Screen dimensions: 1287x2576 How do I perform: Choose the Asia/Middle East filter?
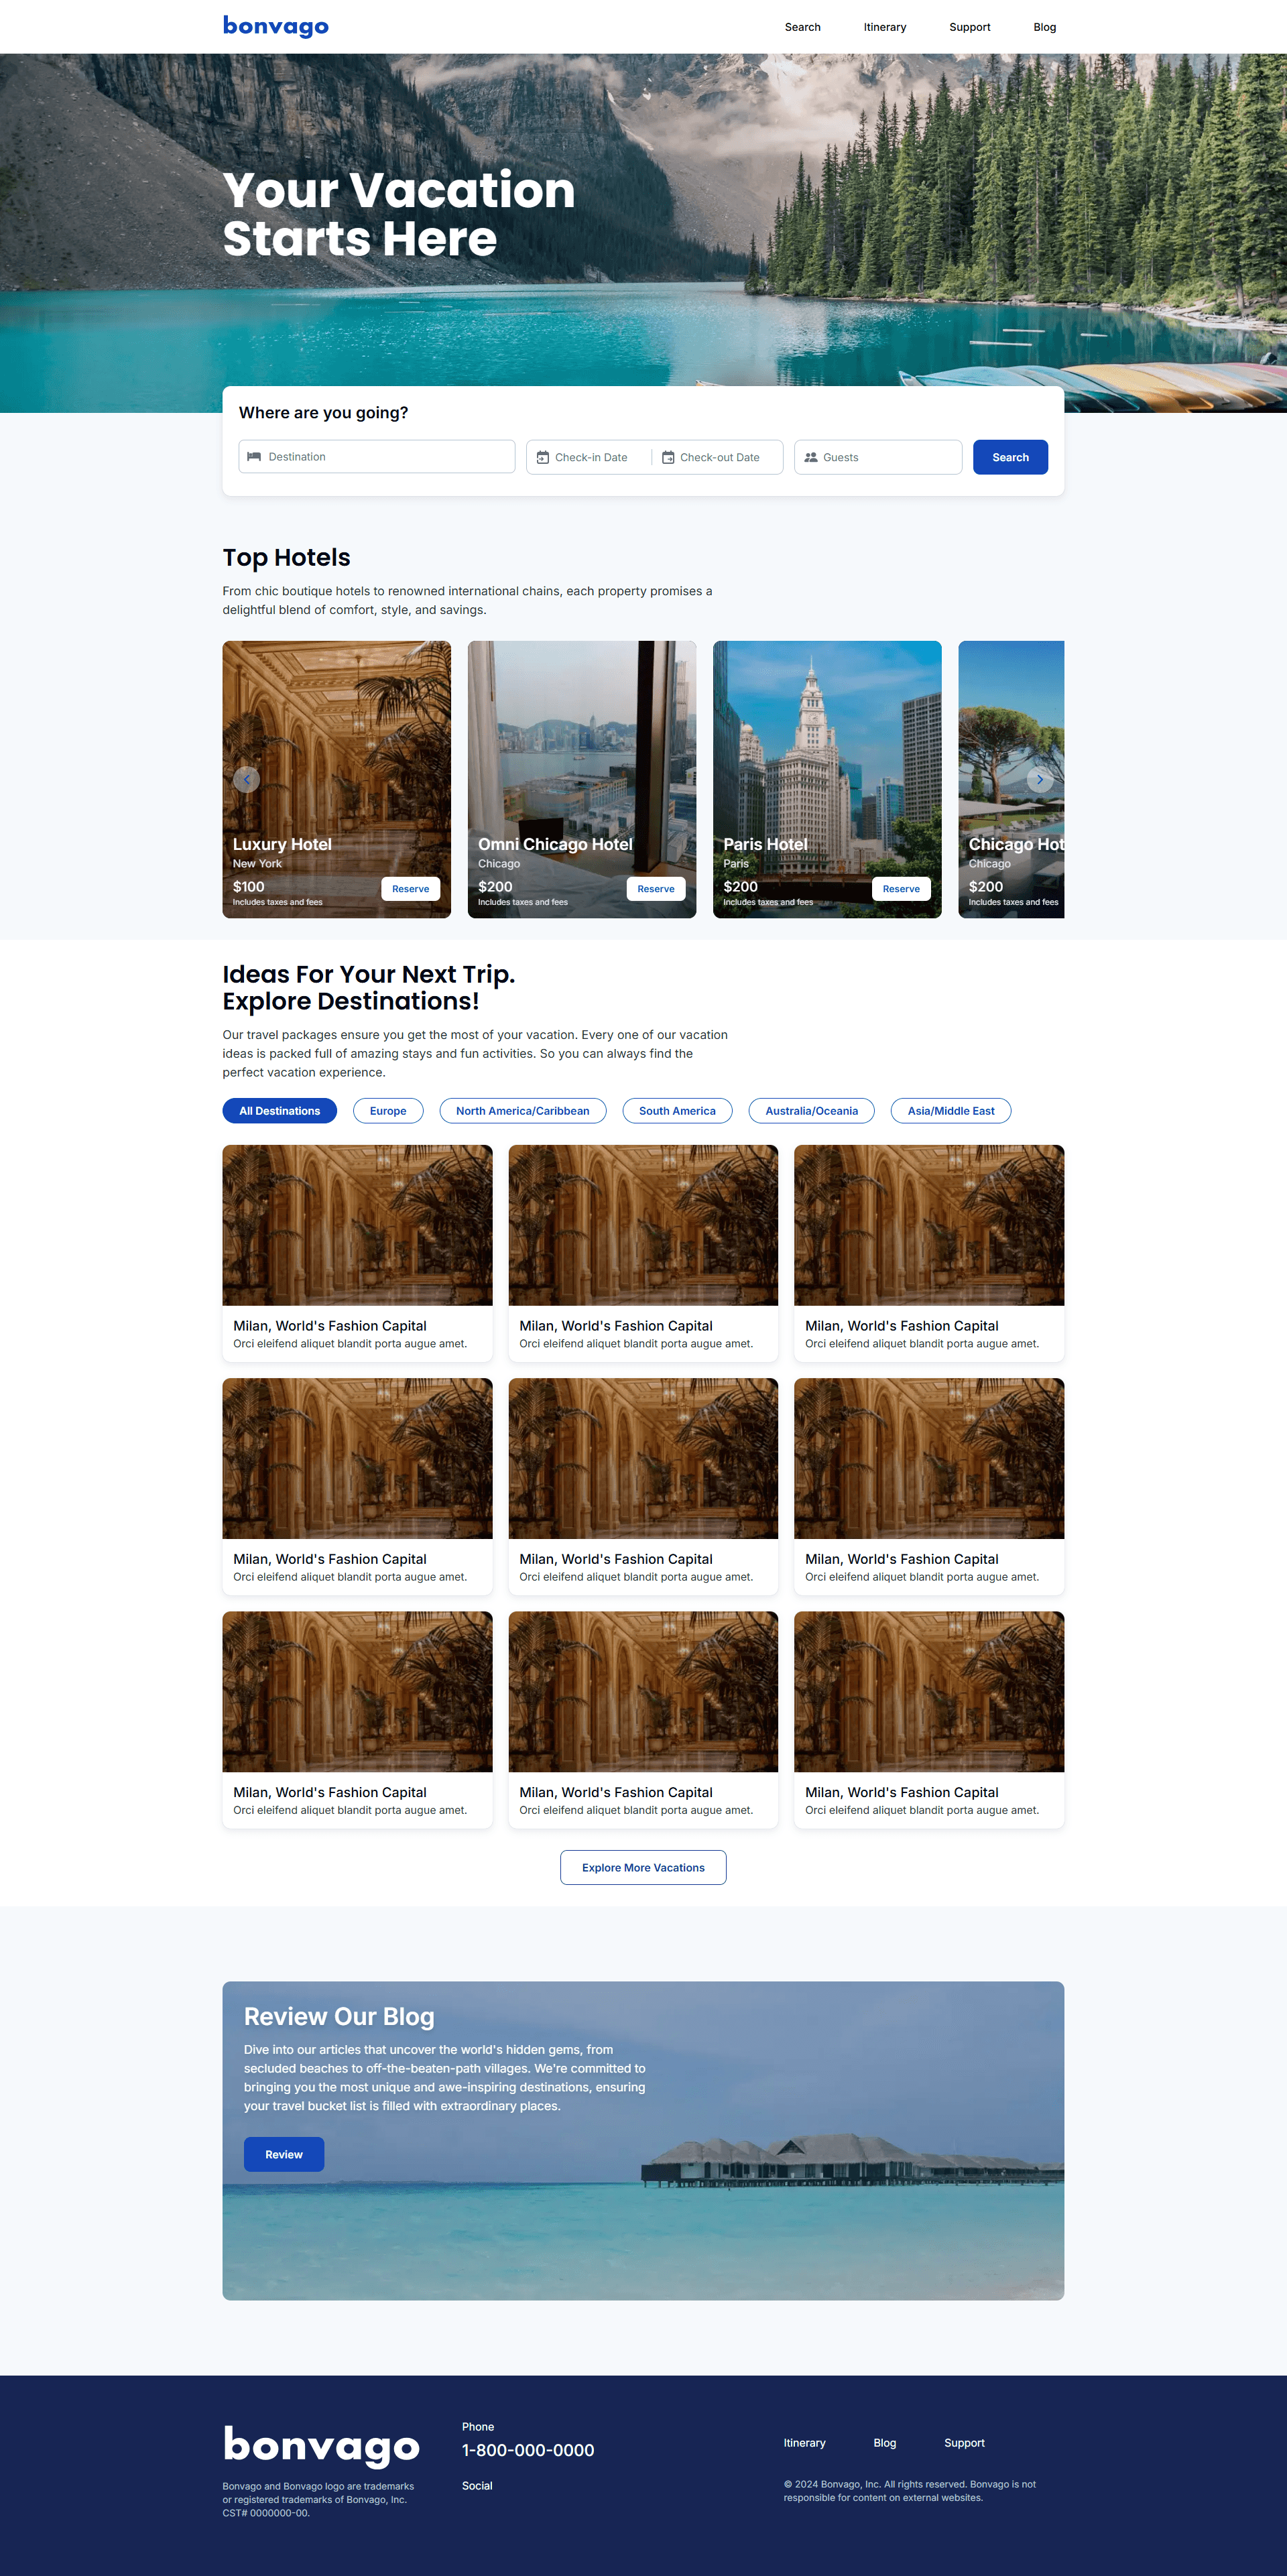(x=950, y=1111)
